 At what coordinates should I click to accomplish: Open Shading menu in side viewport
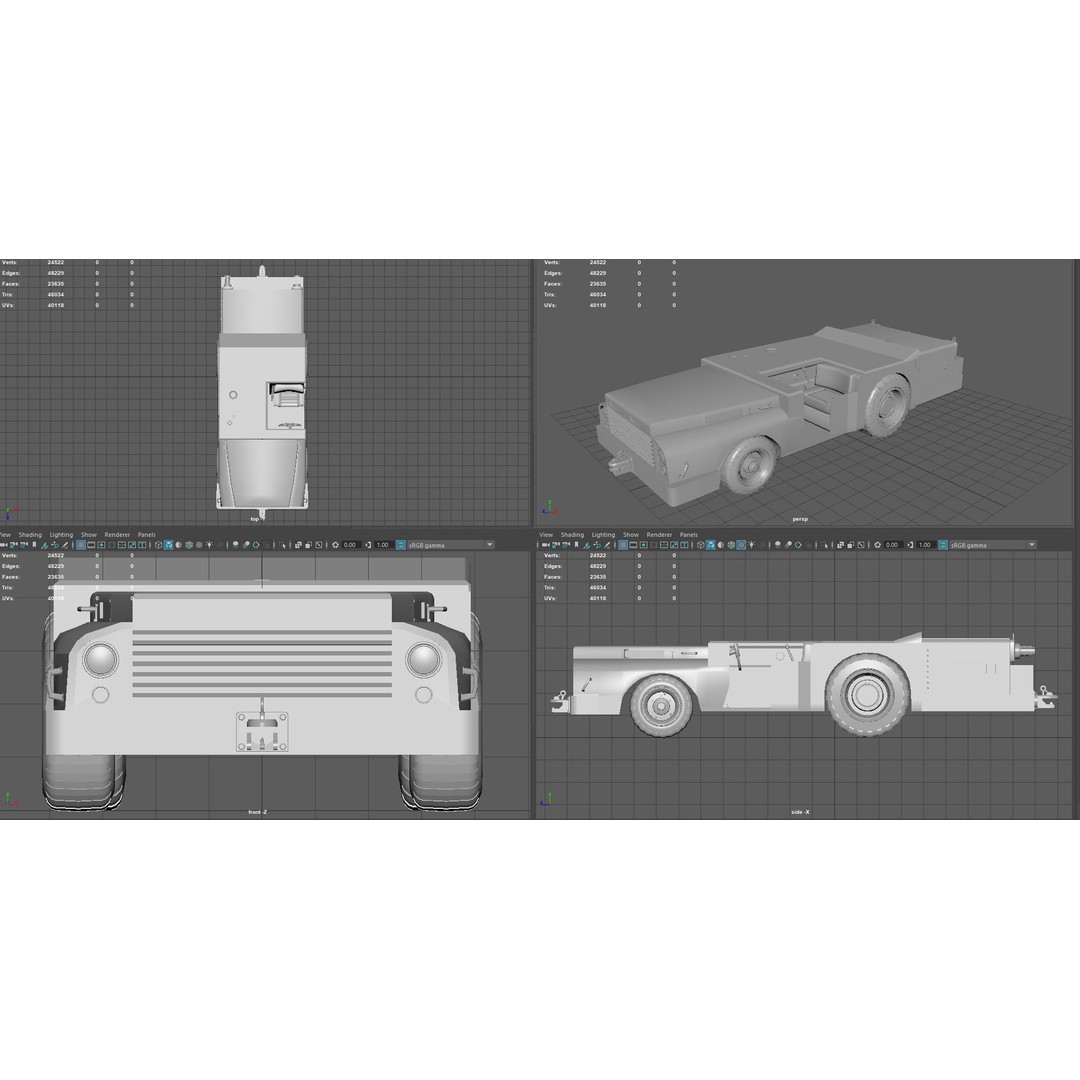[572, 534]
